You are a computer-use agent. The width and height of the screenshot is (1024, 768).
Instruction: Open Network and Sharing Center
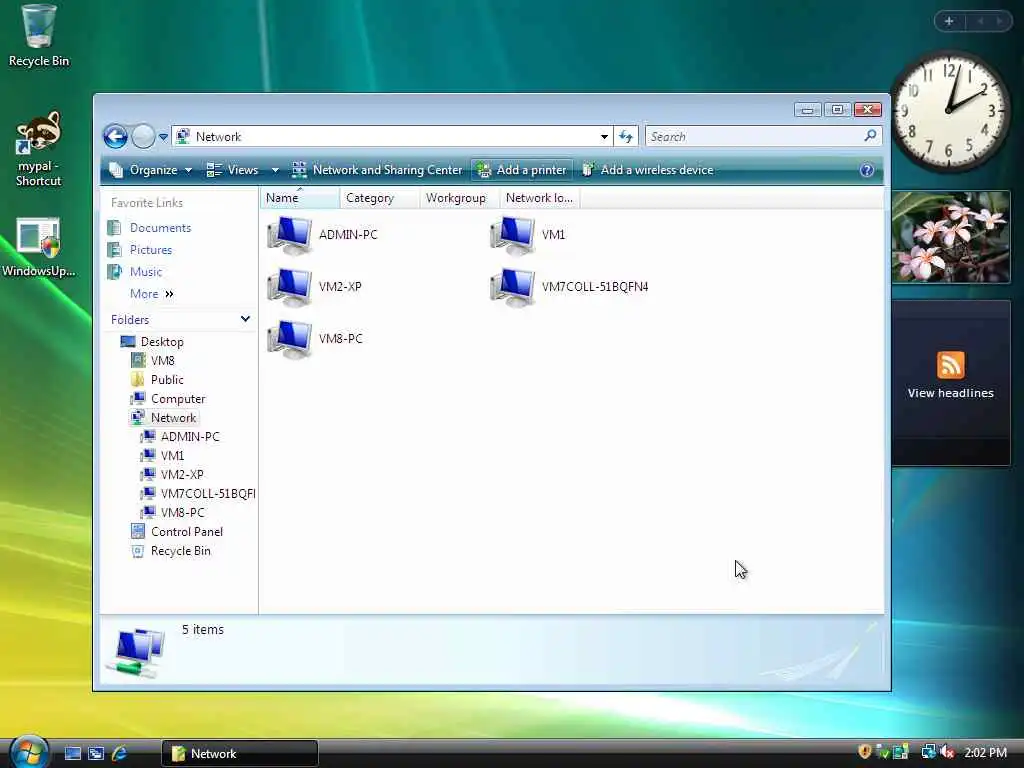(x=377, y=170)
